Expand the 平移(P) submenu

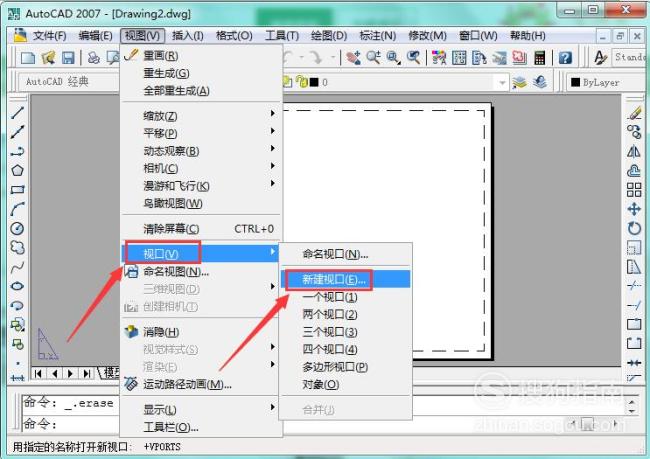tap(202, 133)
